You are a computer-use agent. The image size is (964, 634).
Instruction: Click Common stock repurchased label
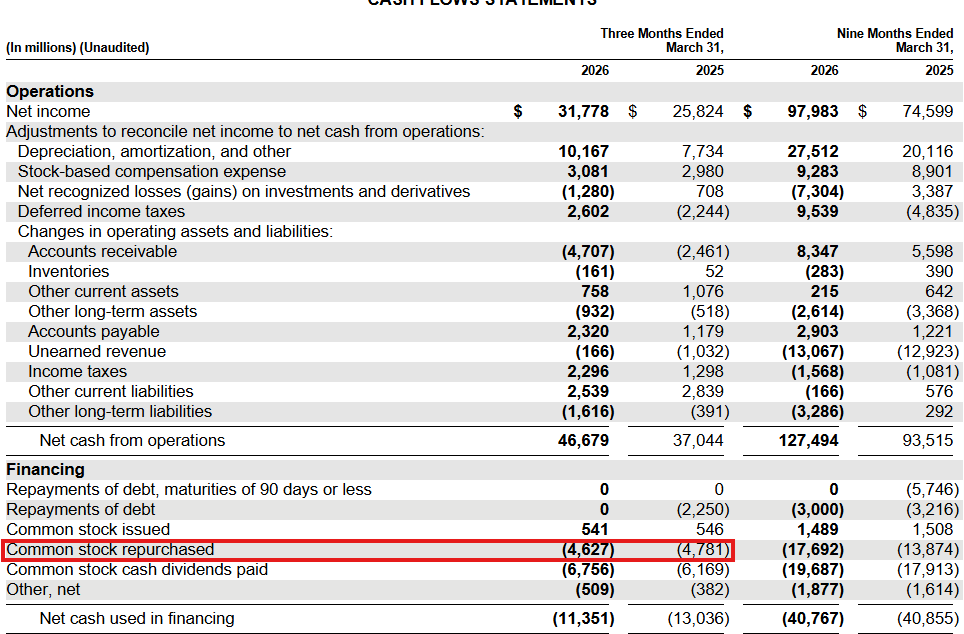(110, 549)
